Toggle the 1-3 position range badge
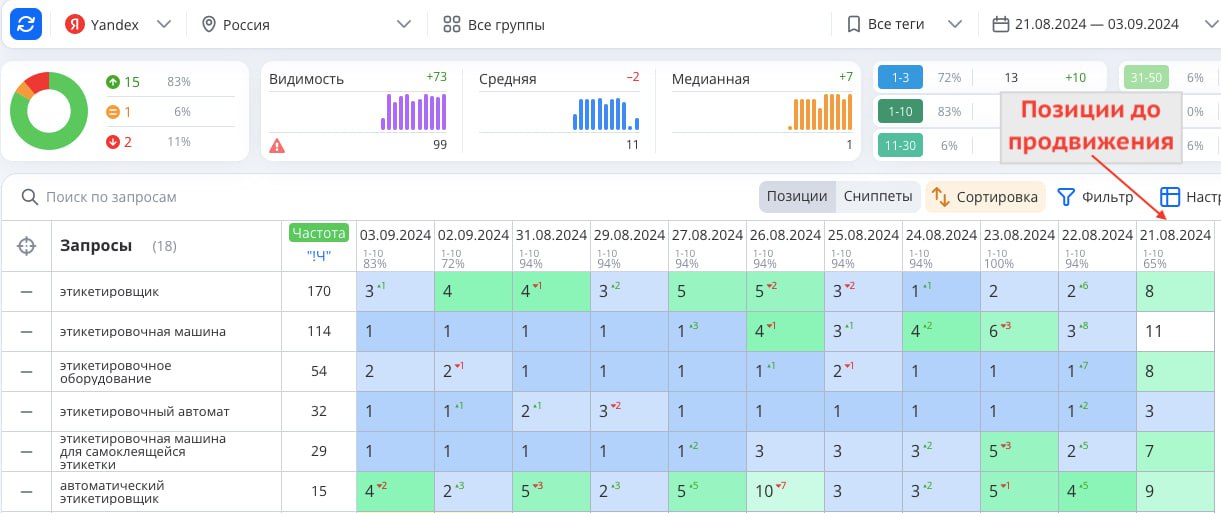The image size is (1221, 513). pos(900,77)
